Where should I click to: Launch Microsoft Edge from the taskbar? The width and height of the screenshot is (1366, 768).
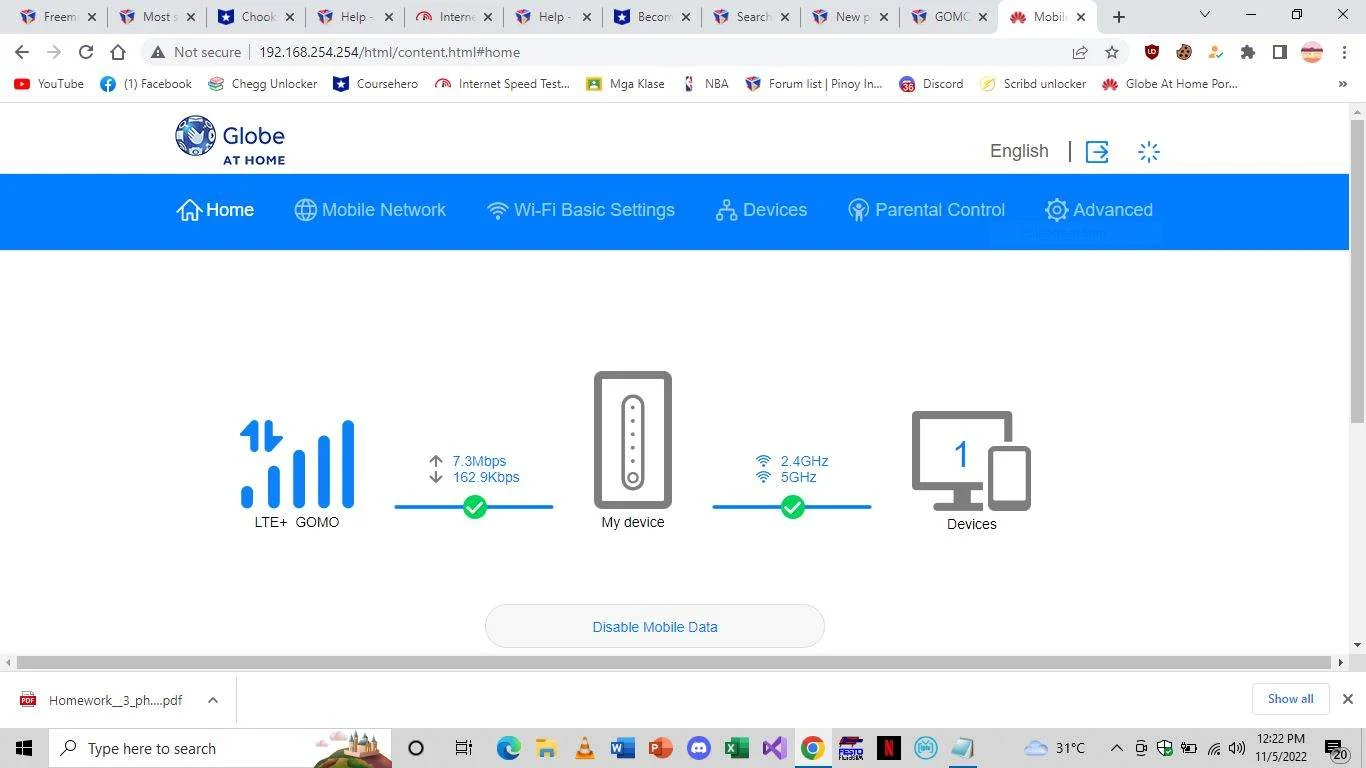(x=509, y=748)
